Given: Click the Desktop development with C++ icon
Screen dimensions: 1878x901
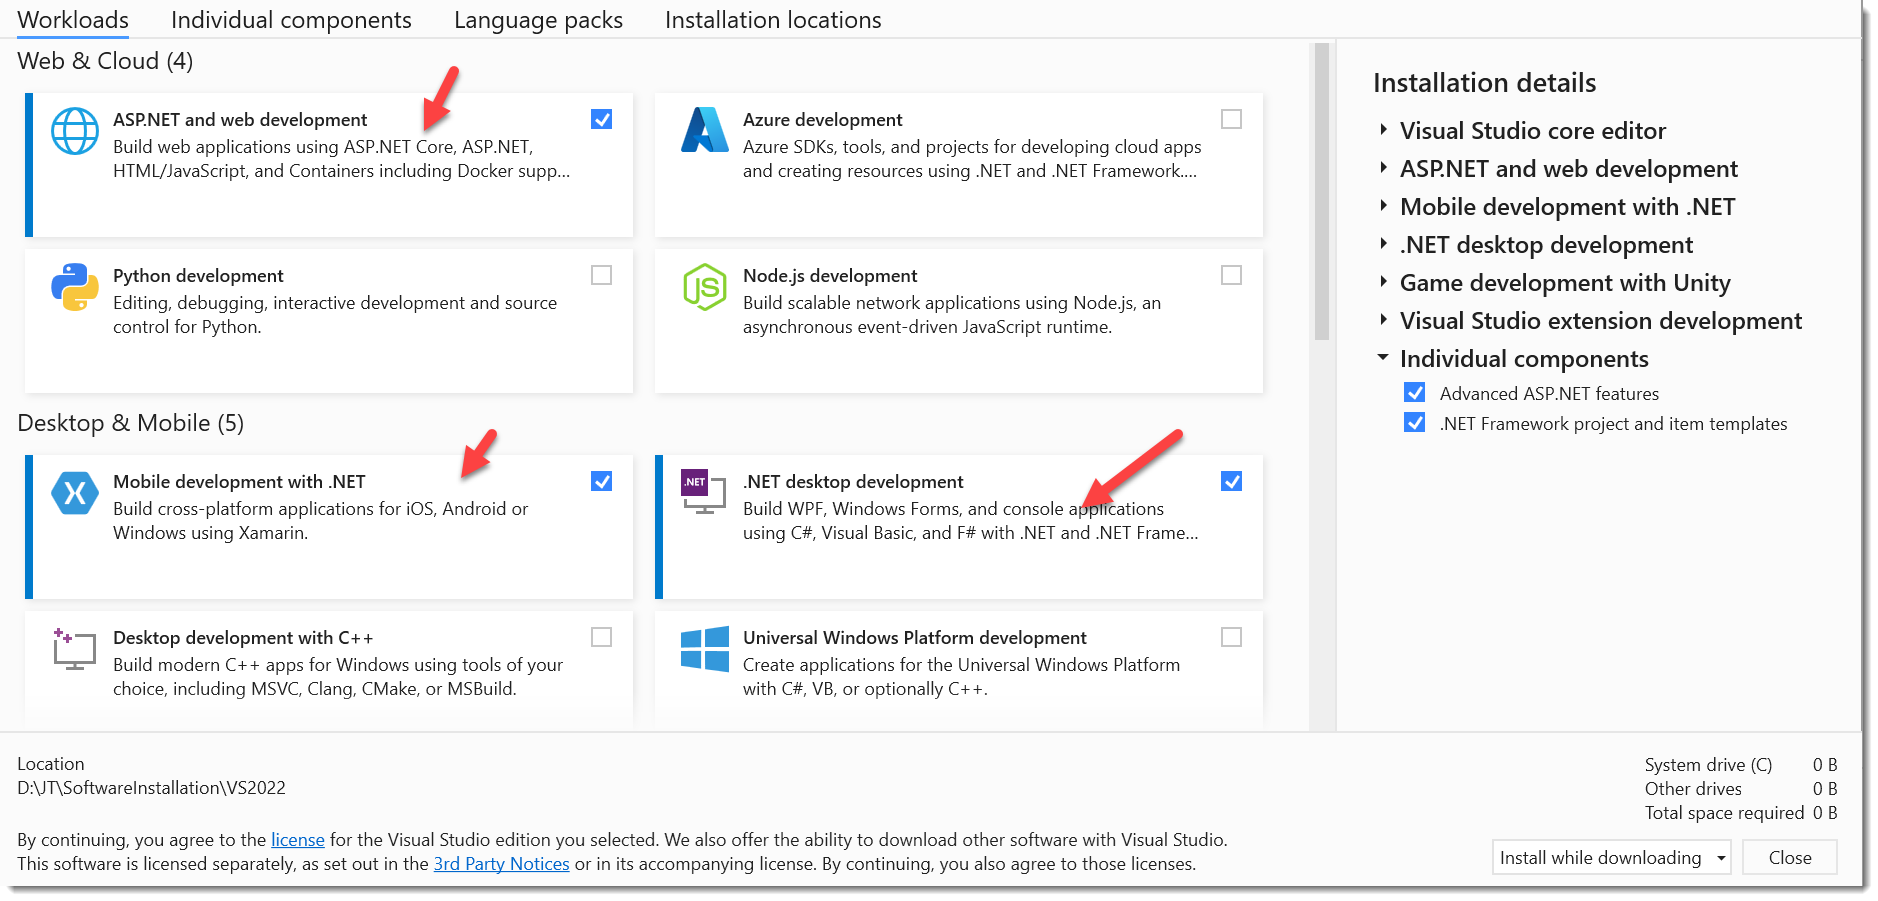Looking at the screenshot, I should [x=74, y=649].
